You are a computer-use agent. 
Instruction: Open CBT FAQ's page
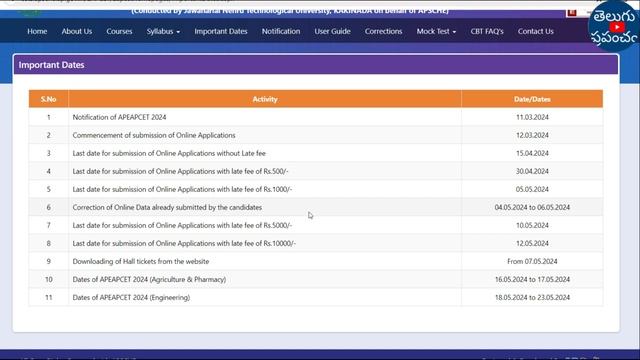coord(487,31)
